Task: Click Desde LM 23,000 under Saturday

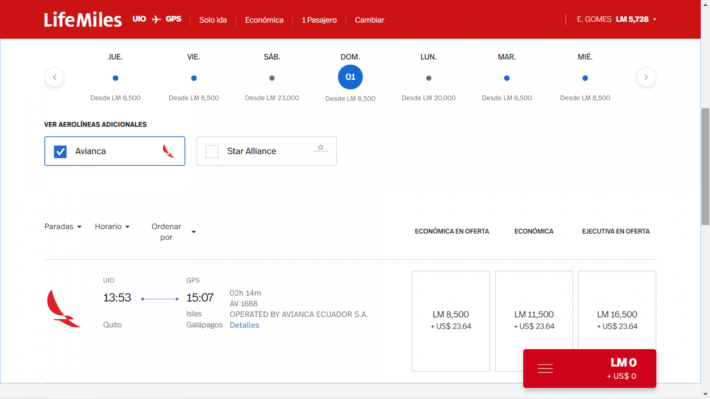Action: coord(272,98)
